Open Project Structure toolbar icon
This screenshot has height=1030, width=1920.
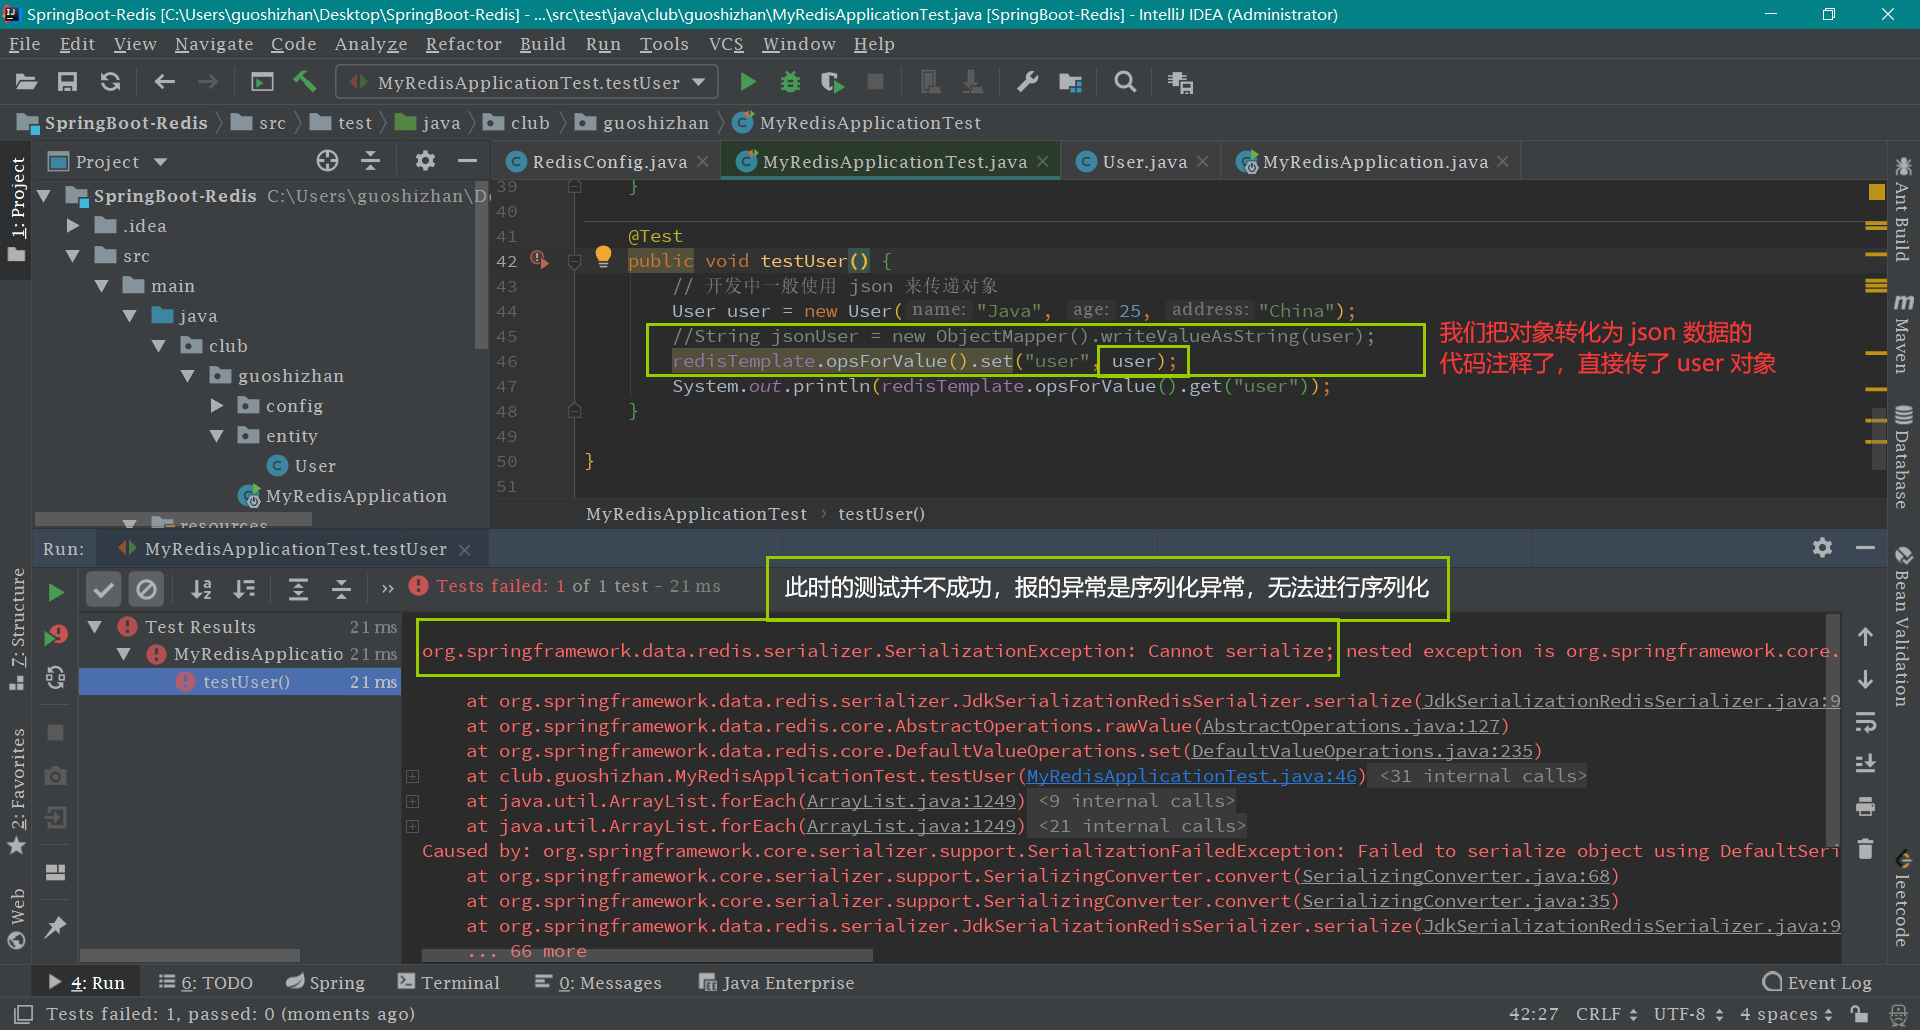1070,82
